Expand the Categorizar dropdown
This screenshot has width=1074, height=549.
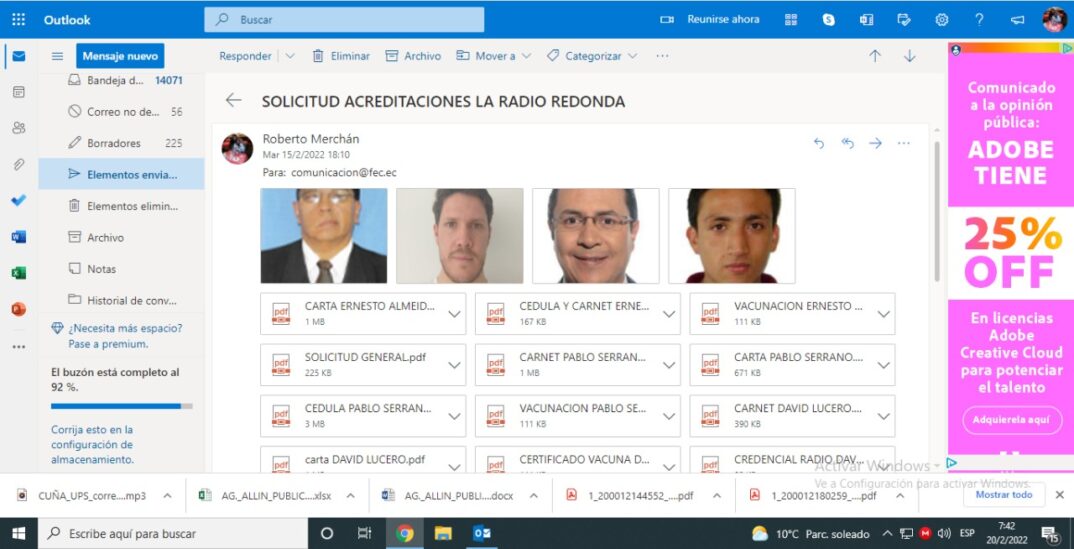(632, 56)
